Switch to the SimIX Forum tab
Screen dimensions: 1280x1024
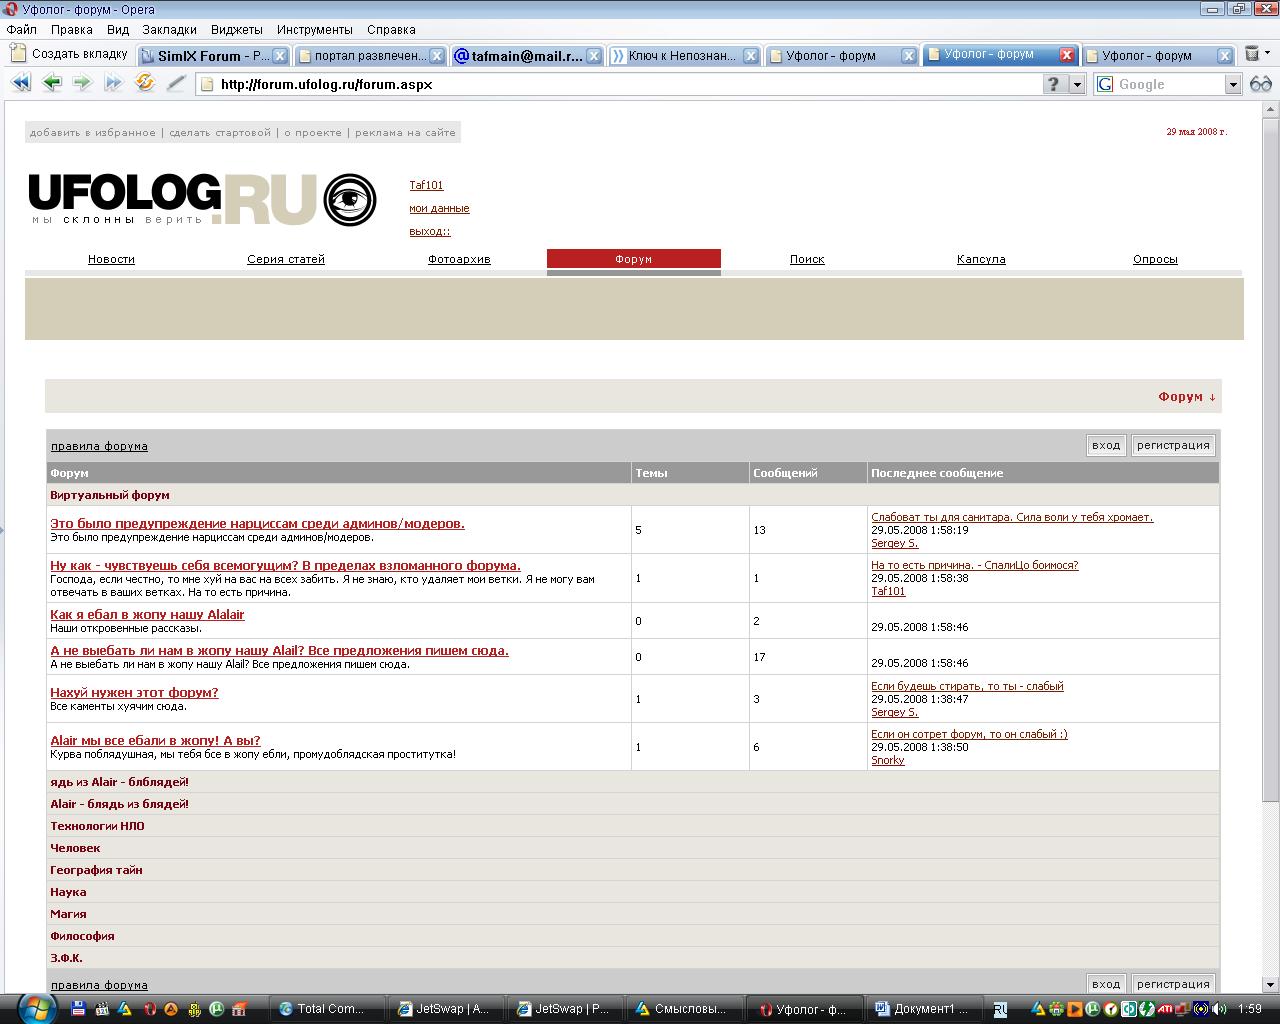tap(205, 56)
